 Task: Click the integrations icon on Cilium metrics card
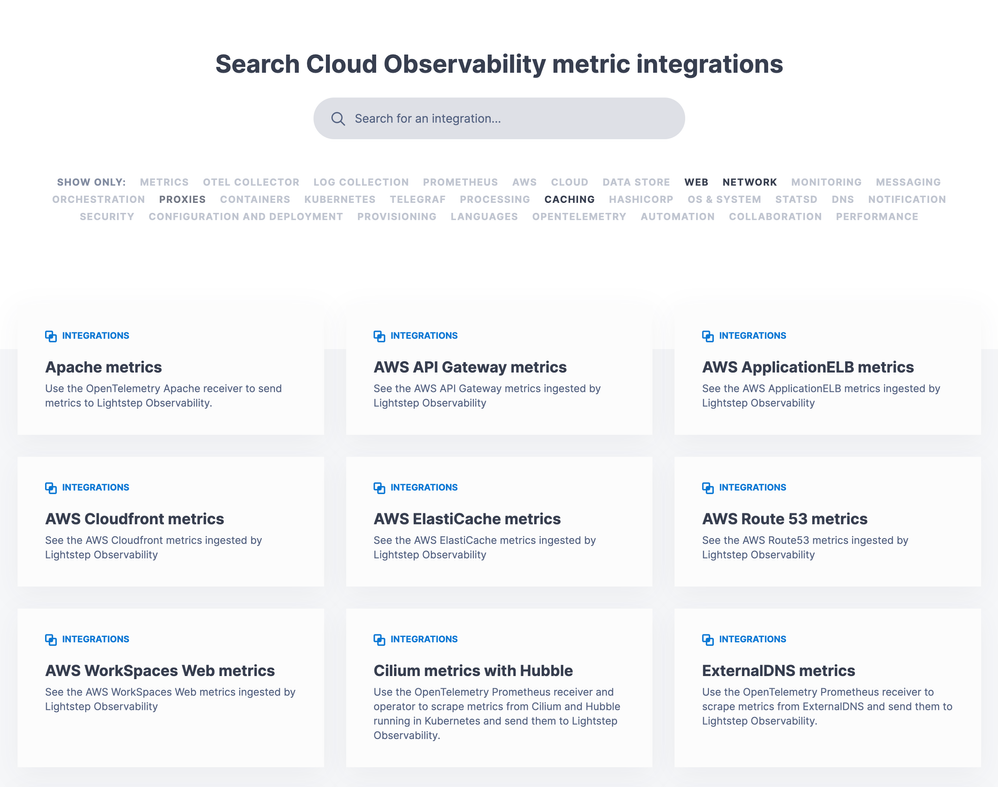tap(379, 640)
